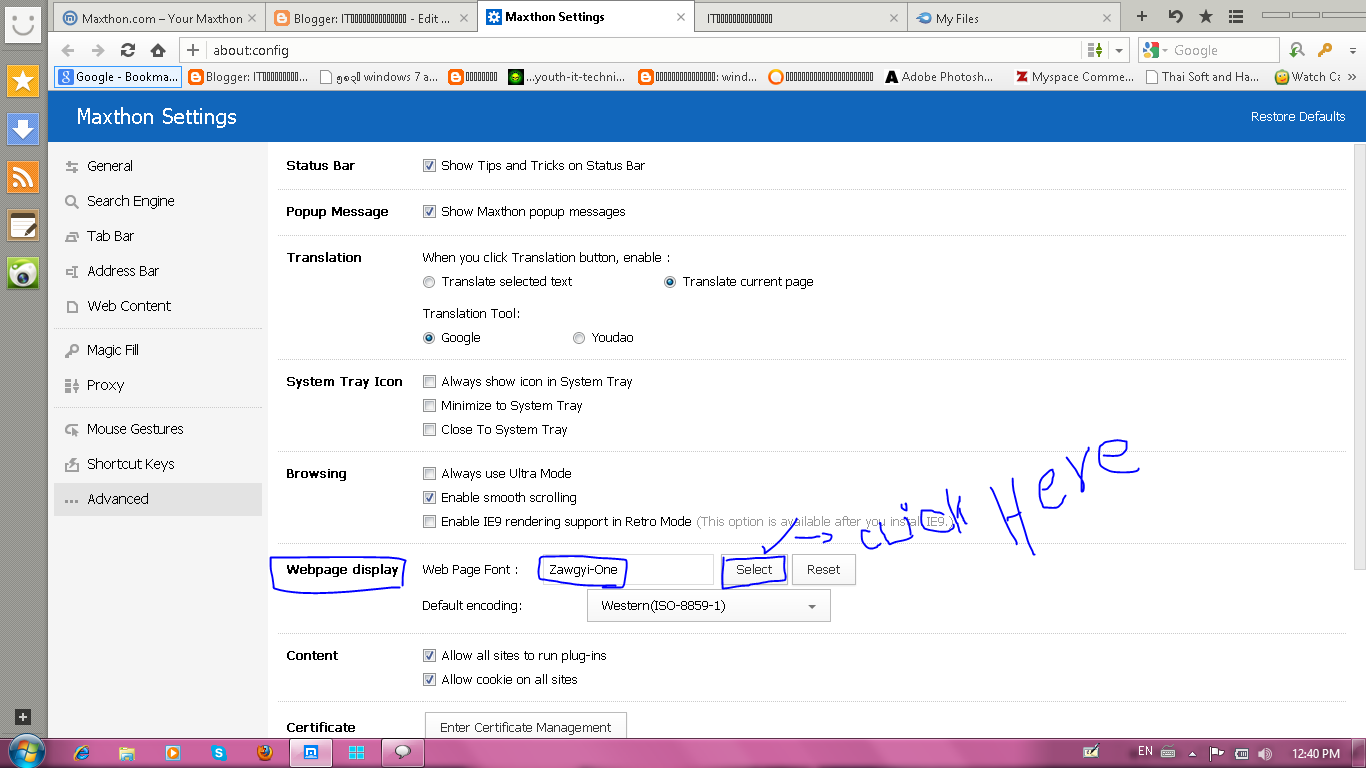Add sidebar item with plus icon
Screen dimensions: 1366x768
(x=23, y=716)
